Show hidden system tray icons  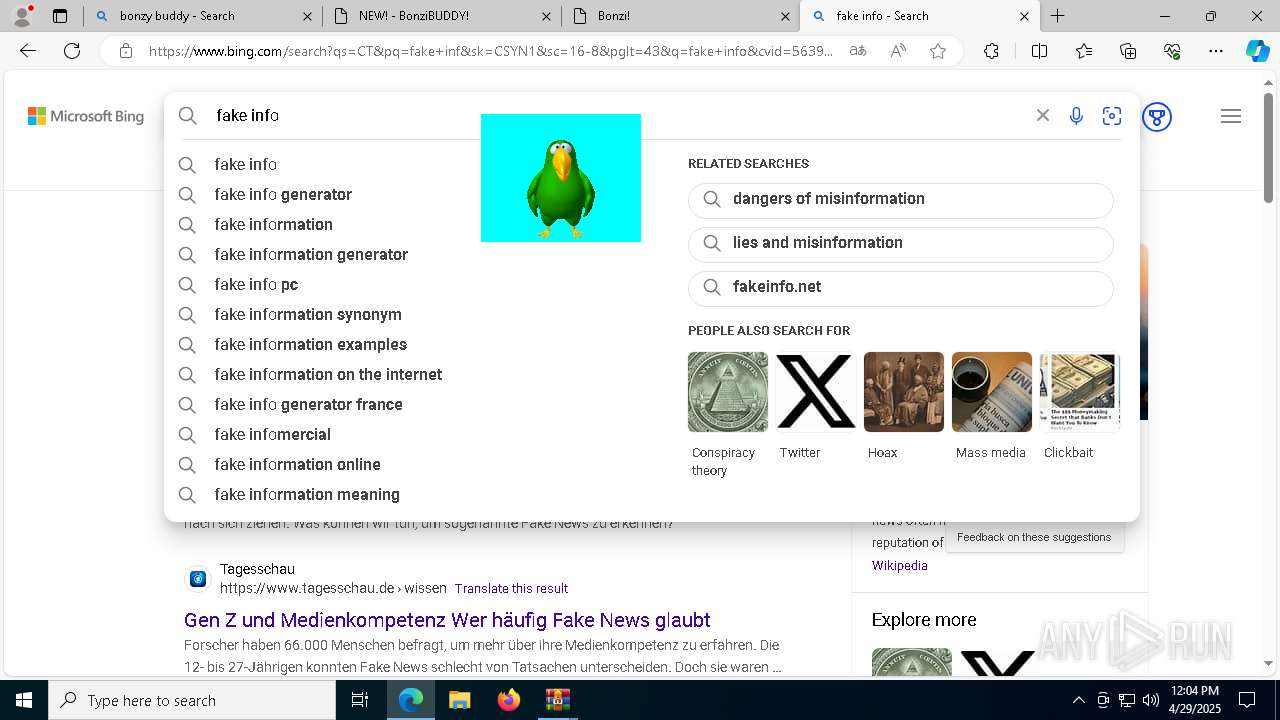coord(1078,700)
